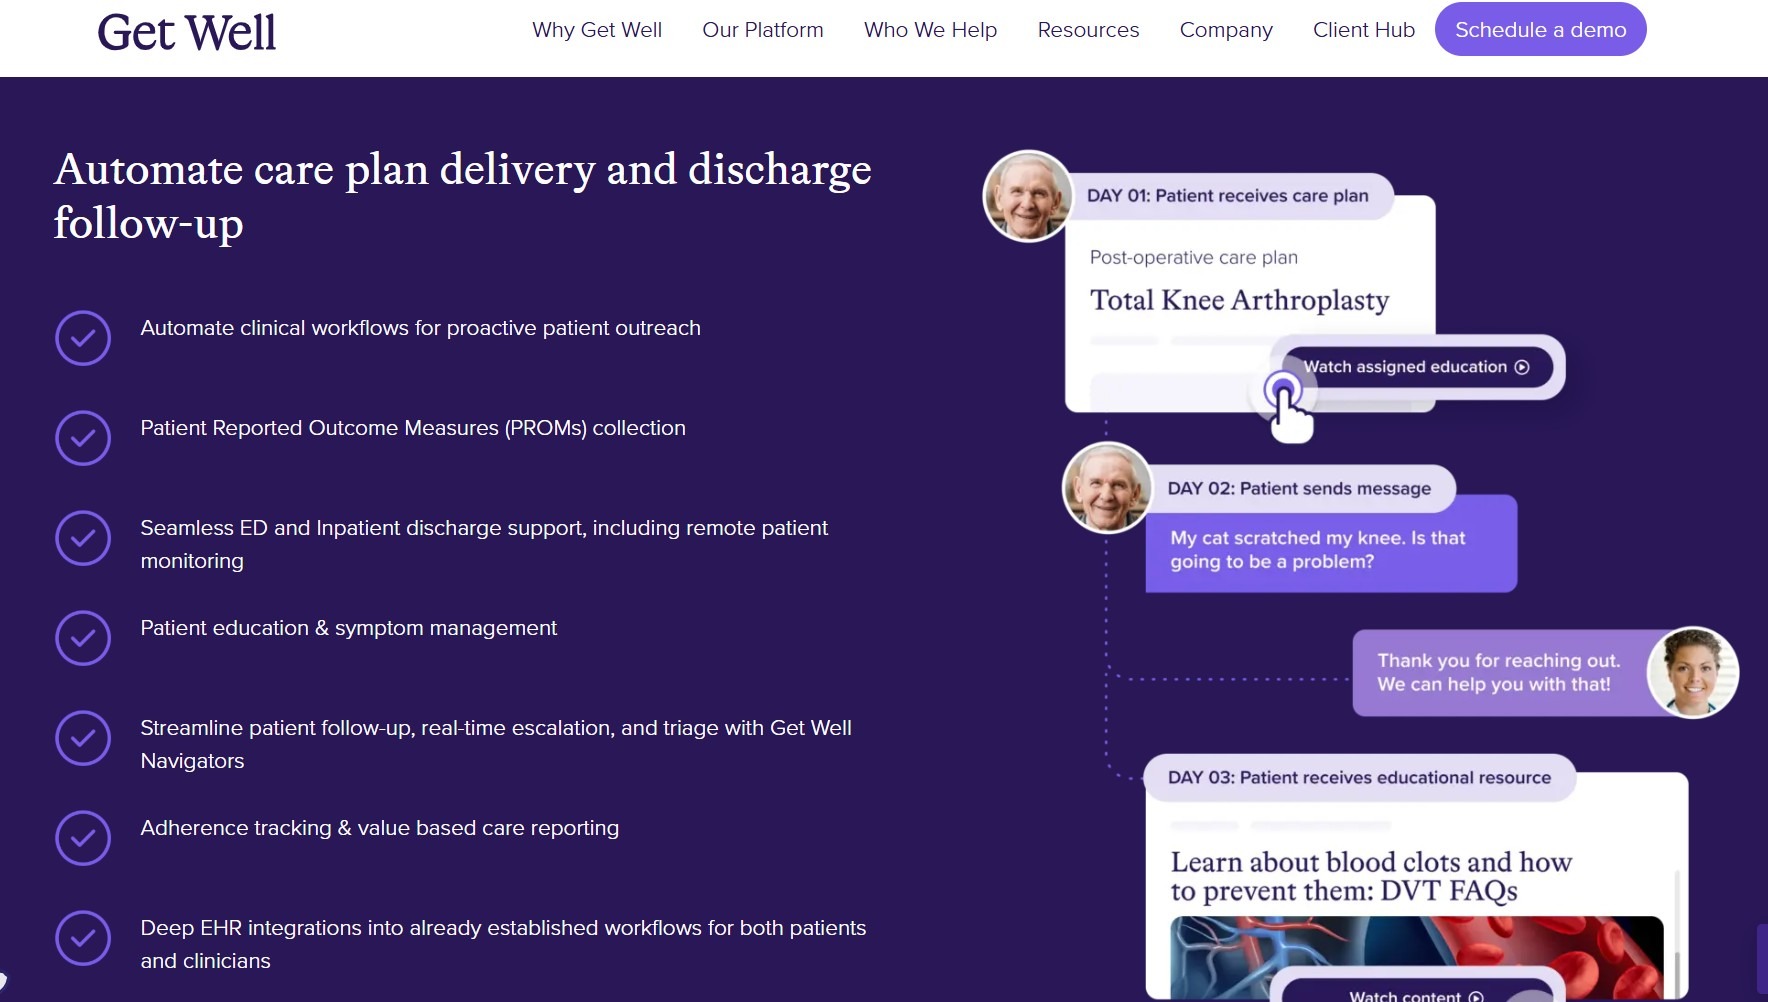Click patient avatar next to DAY 01

1028,196
